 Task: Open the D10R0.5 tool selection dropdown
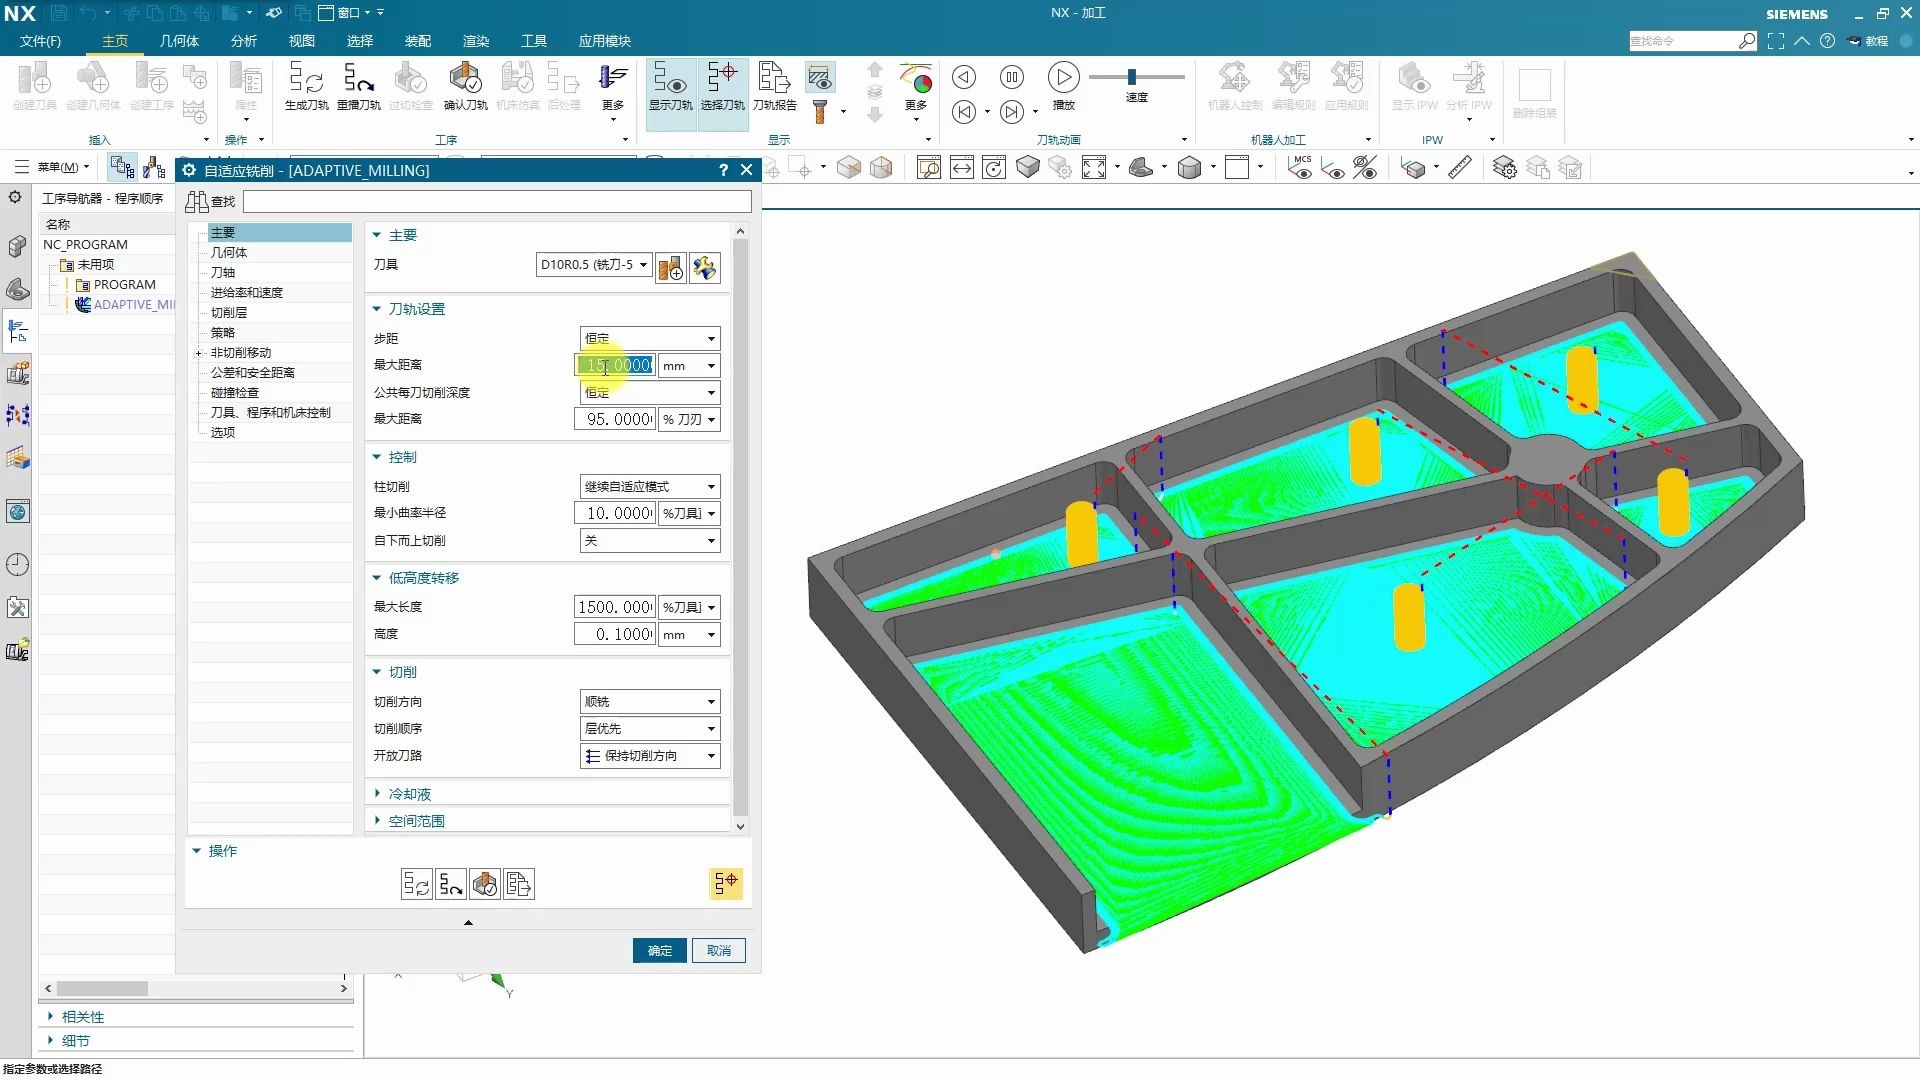594,265
